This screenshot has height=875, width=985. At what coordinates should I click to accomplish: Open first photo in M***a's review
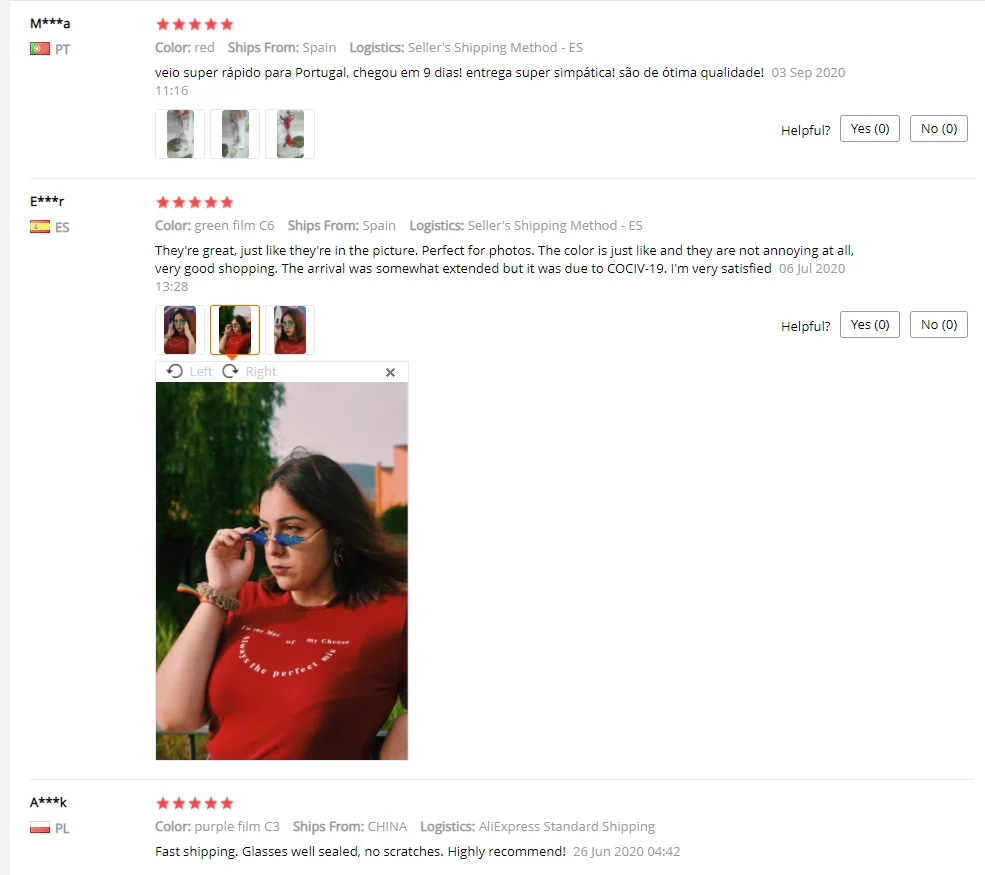click(180, 134)
